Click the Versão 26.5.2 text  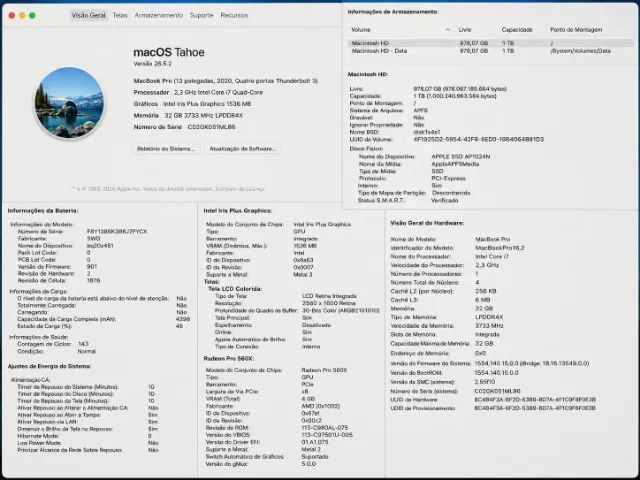click(153, 64)
